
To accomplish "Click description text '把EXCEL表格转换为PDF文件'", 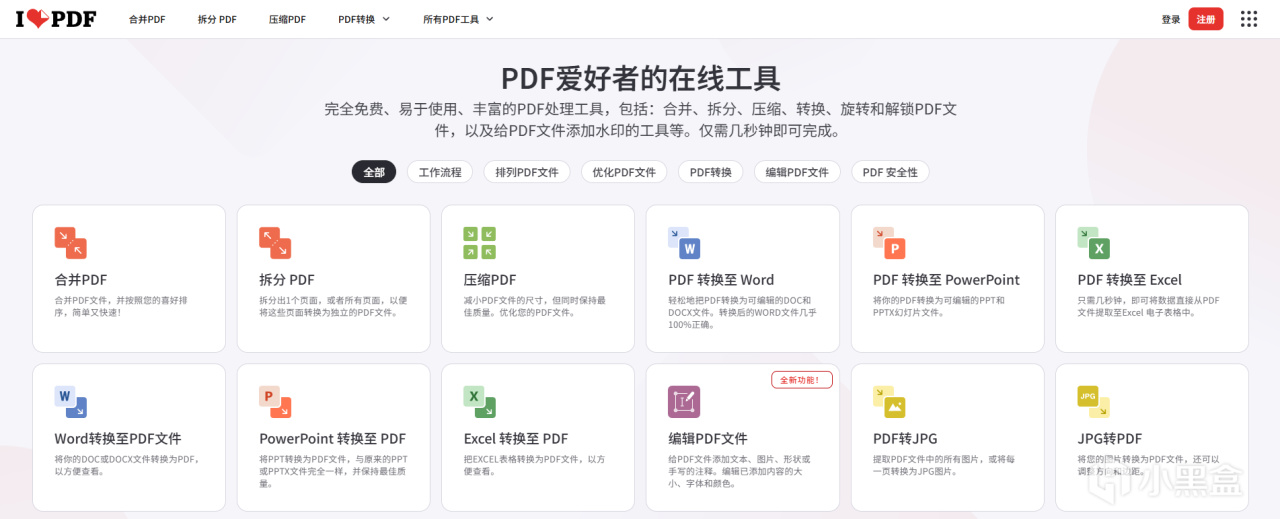I will click(x=523, y=459).
